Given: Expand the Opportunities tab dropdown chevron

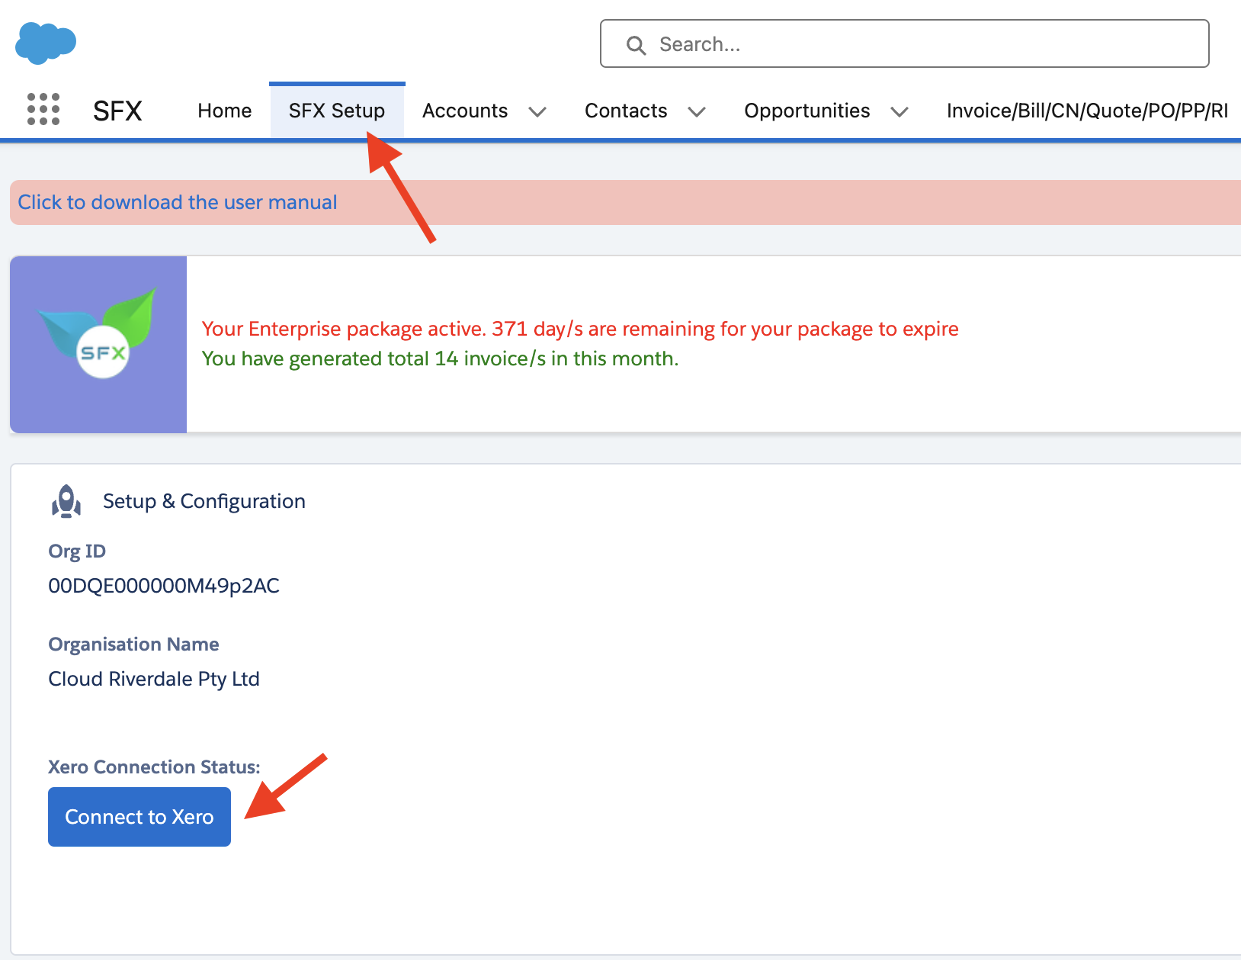Looking at the screenshot, I should 899,112.
